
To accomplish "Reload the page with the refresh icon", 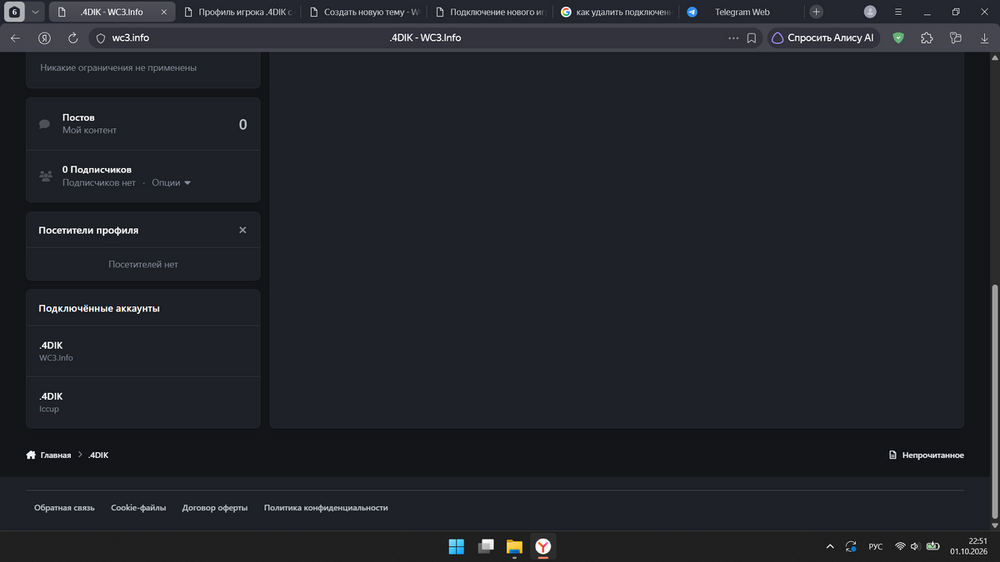I will 73,38.
